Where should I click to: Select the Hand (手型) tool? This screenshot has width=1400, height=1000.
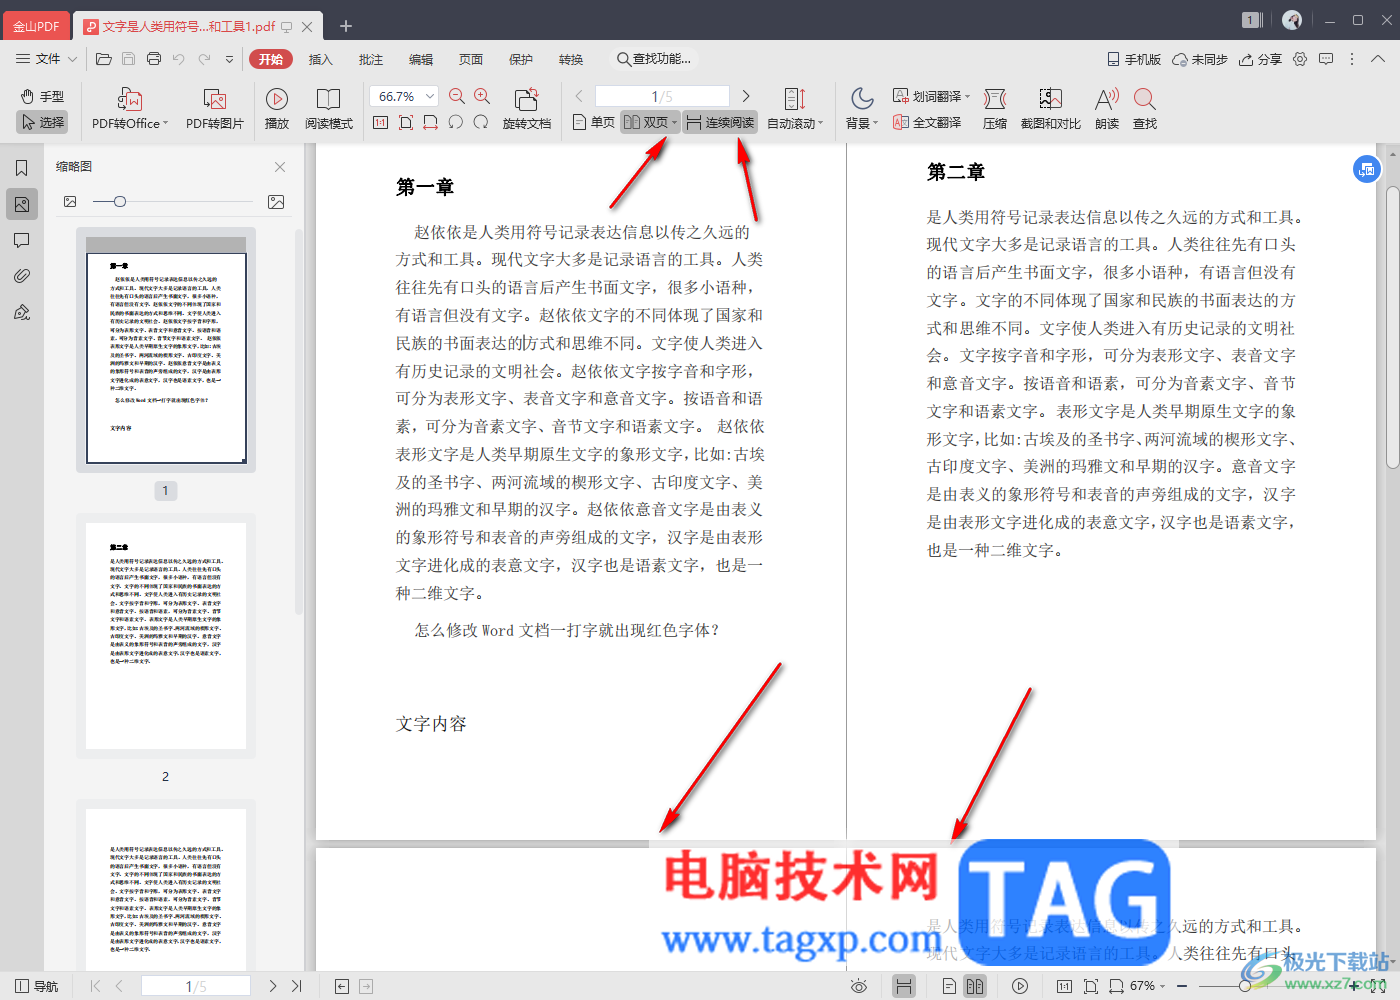42,96
